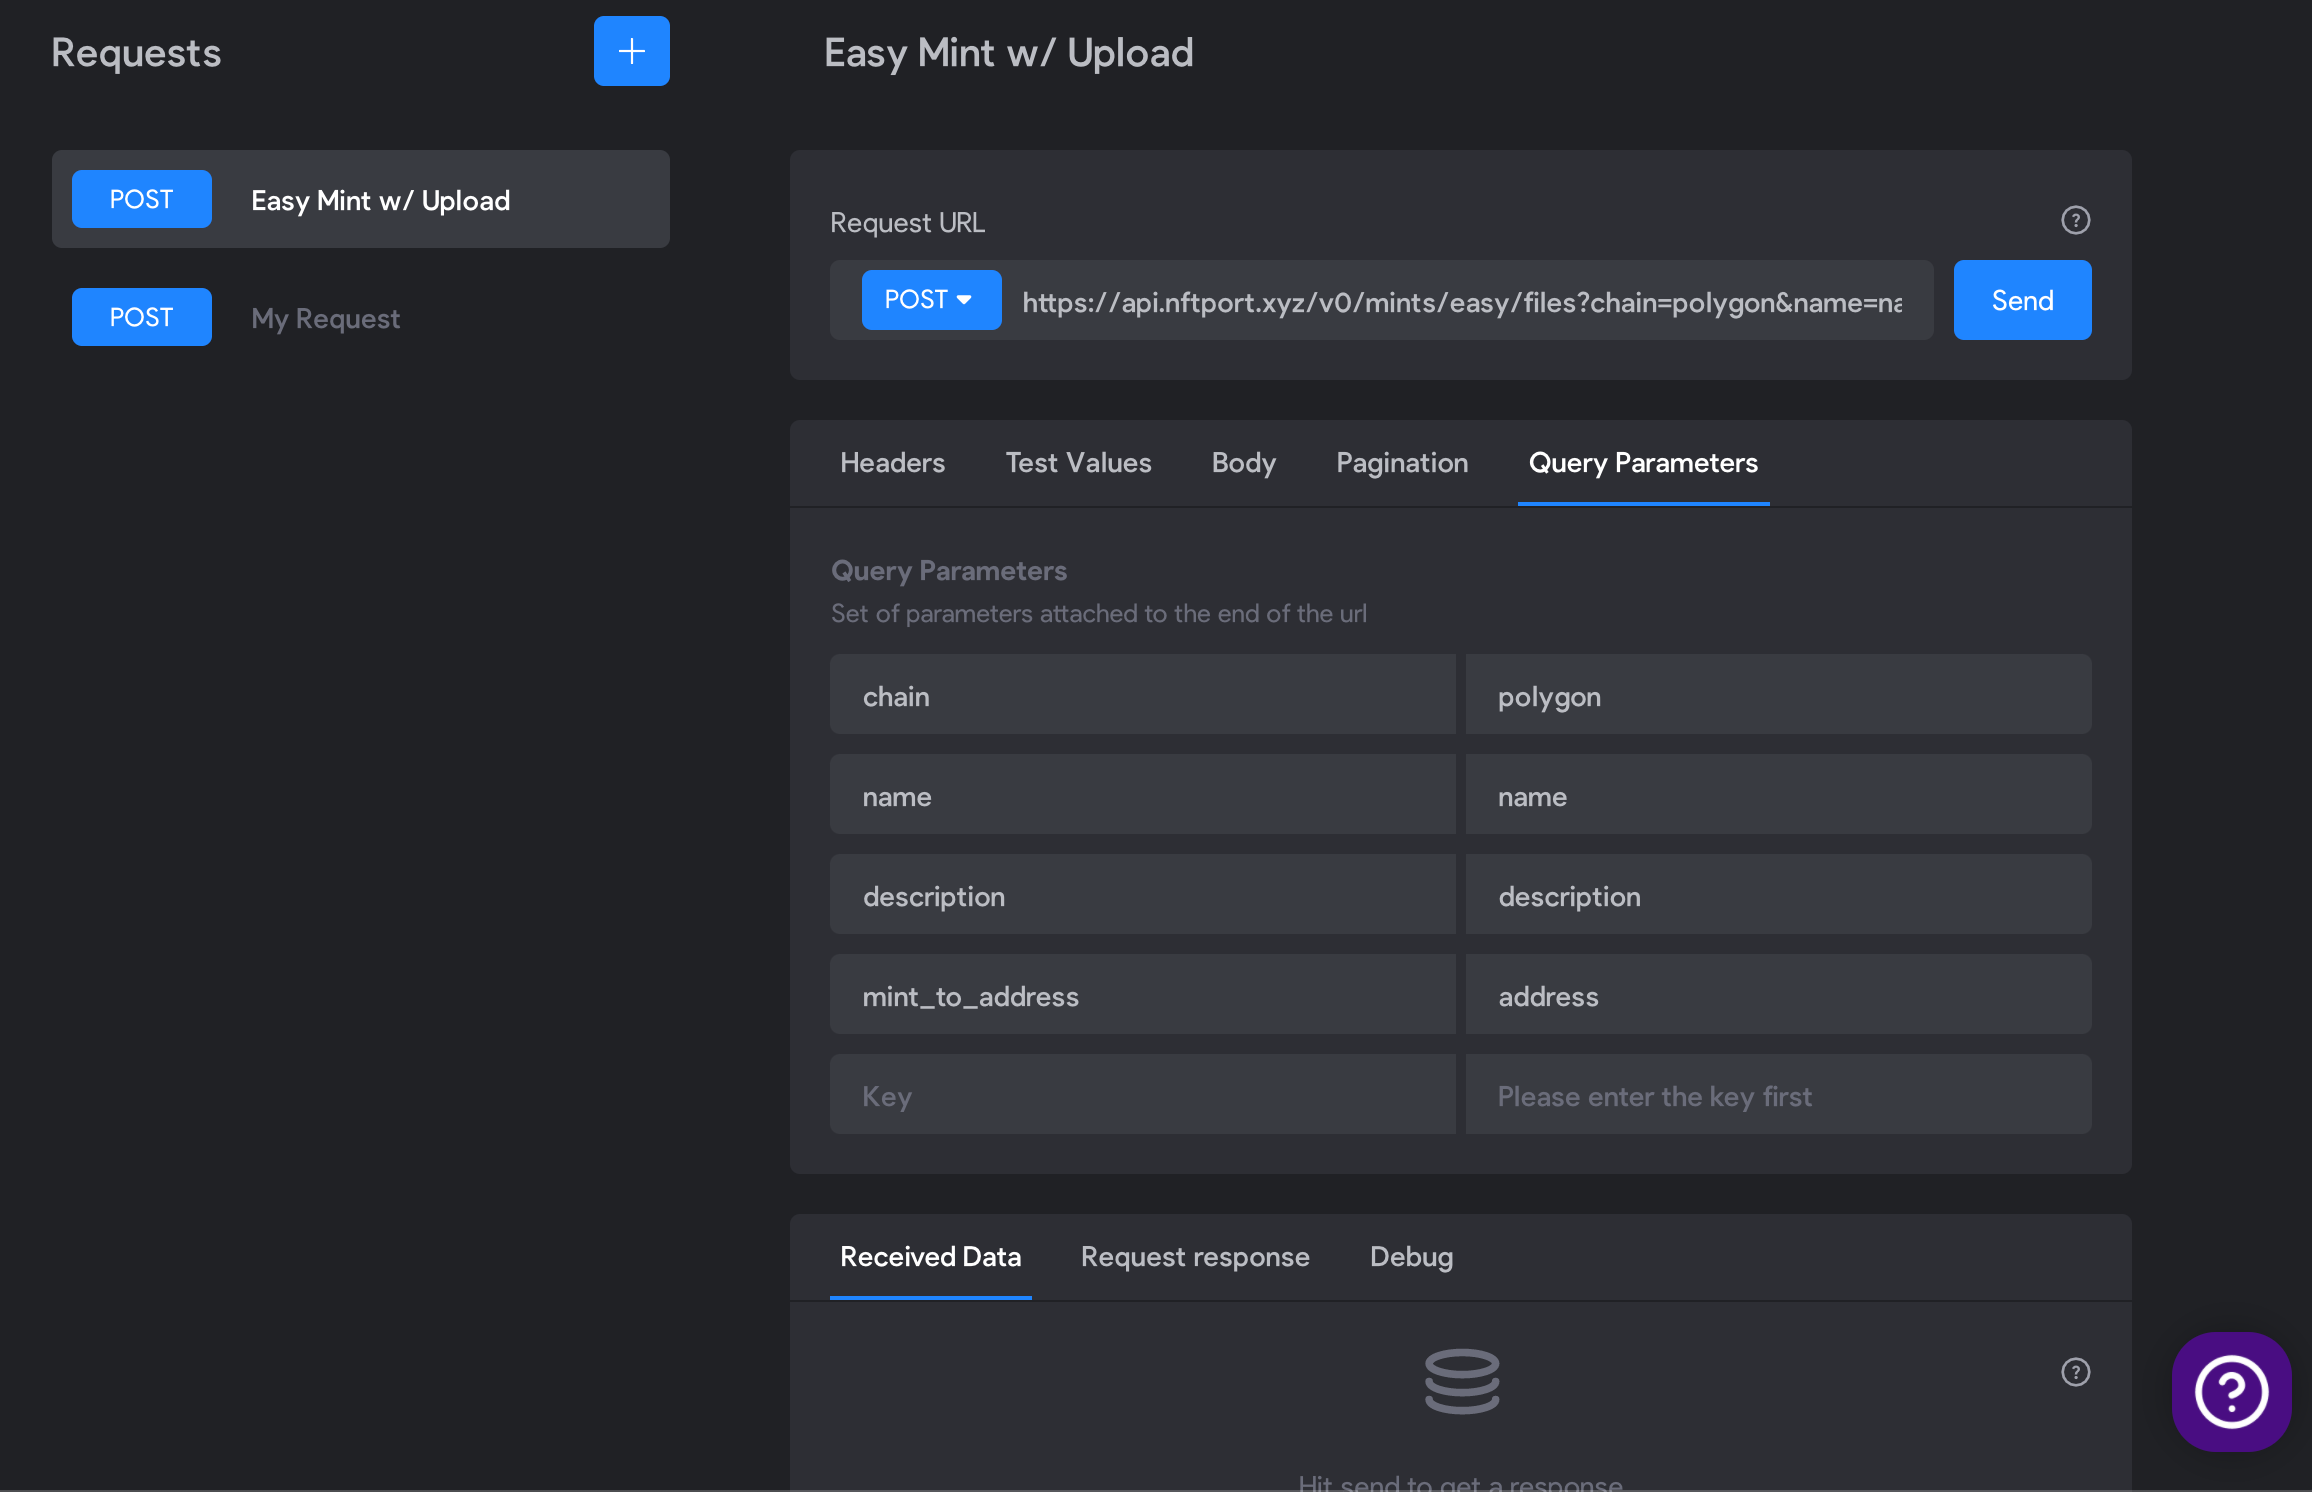This screenshot has width=2312, height=1492.
Task: Edit the chain key field
Action: [1142, 695]
